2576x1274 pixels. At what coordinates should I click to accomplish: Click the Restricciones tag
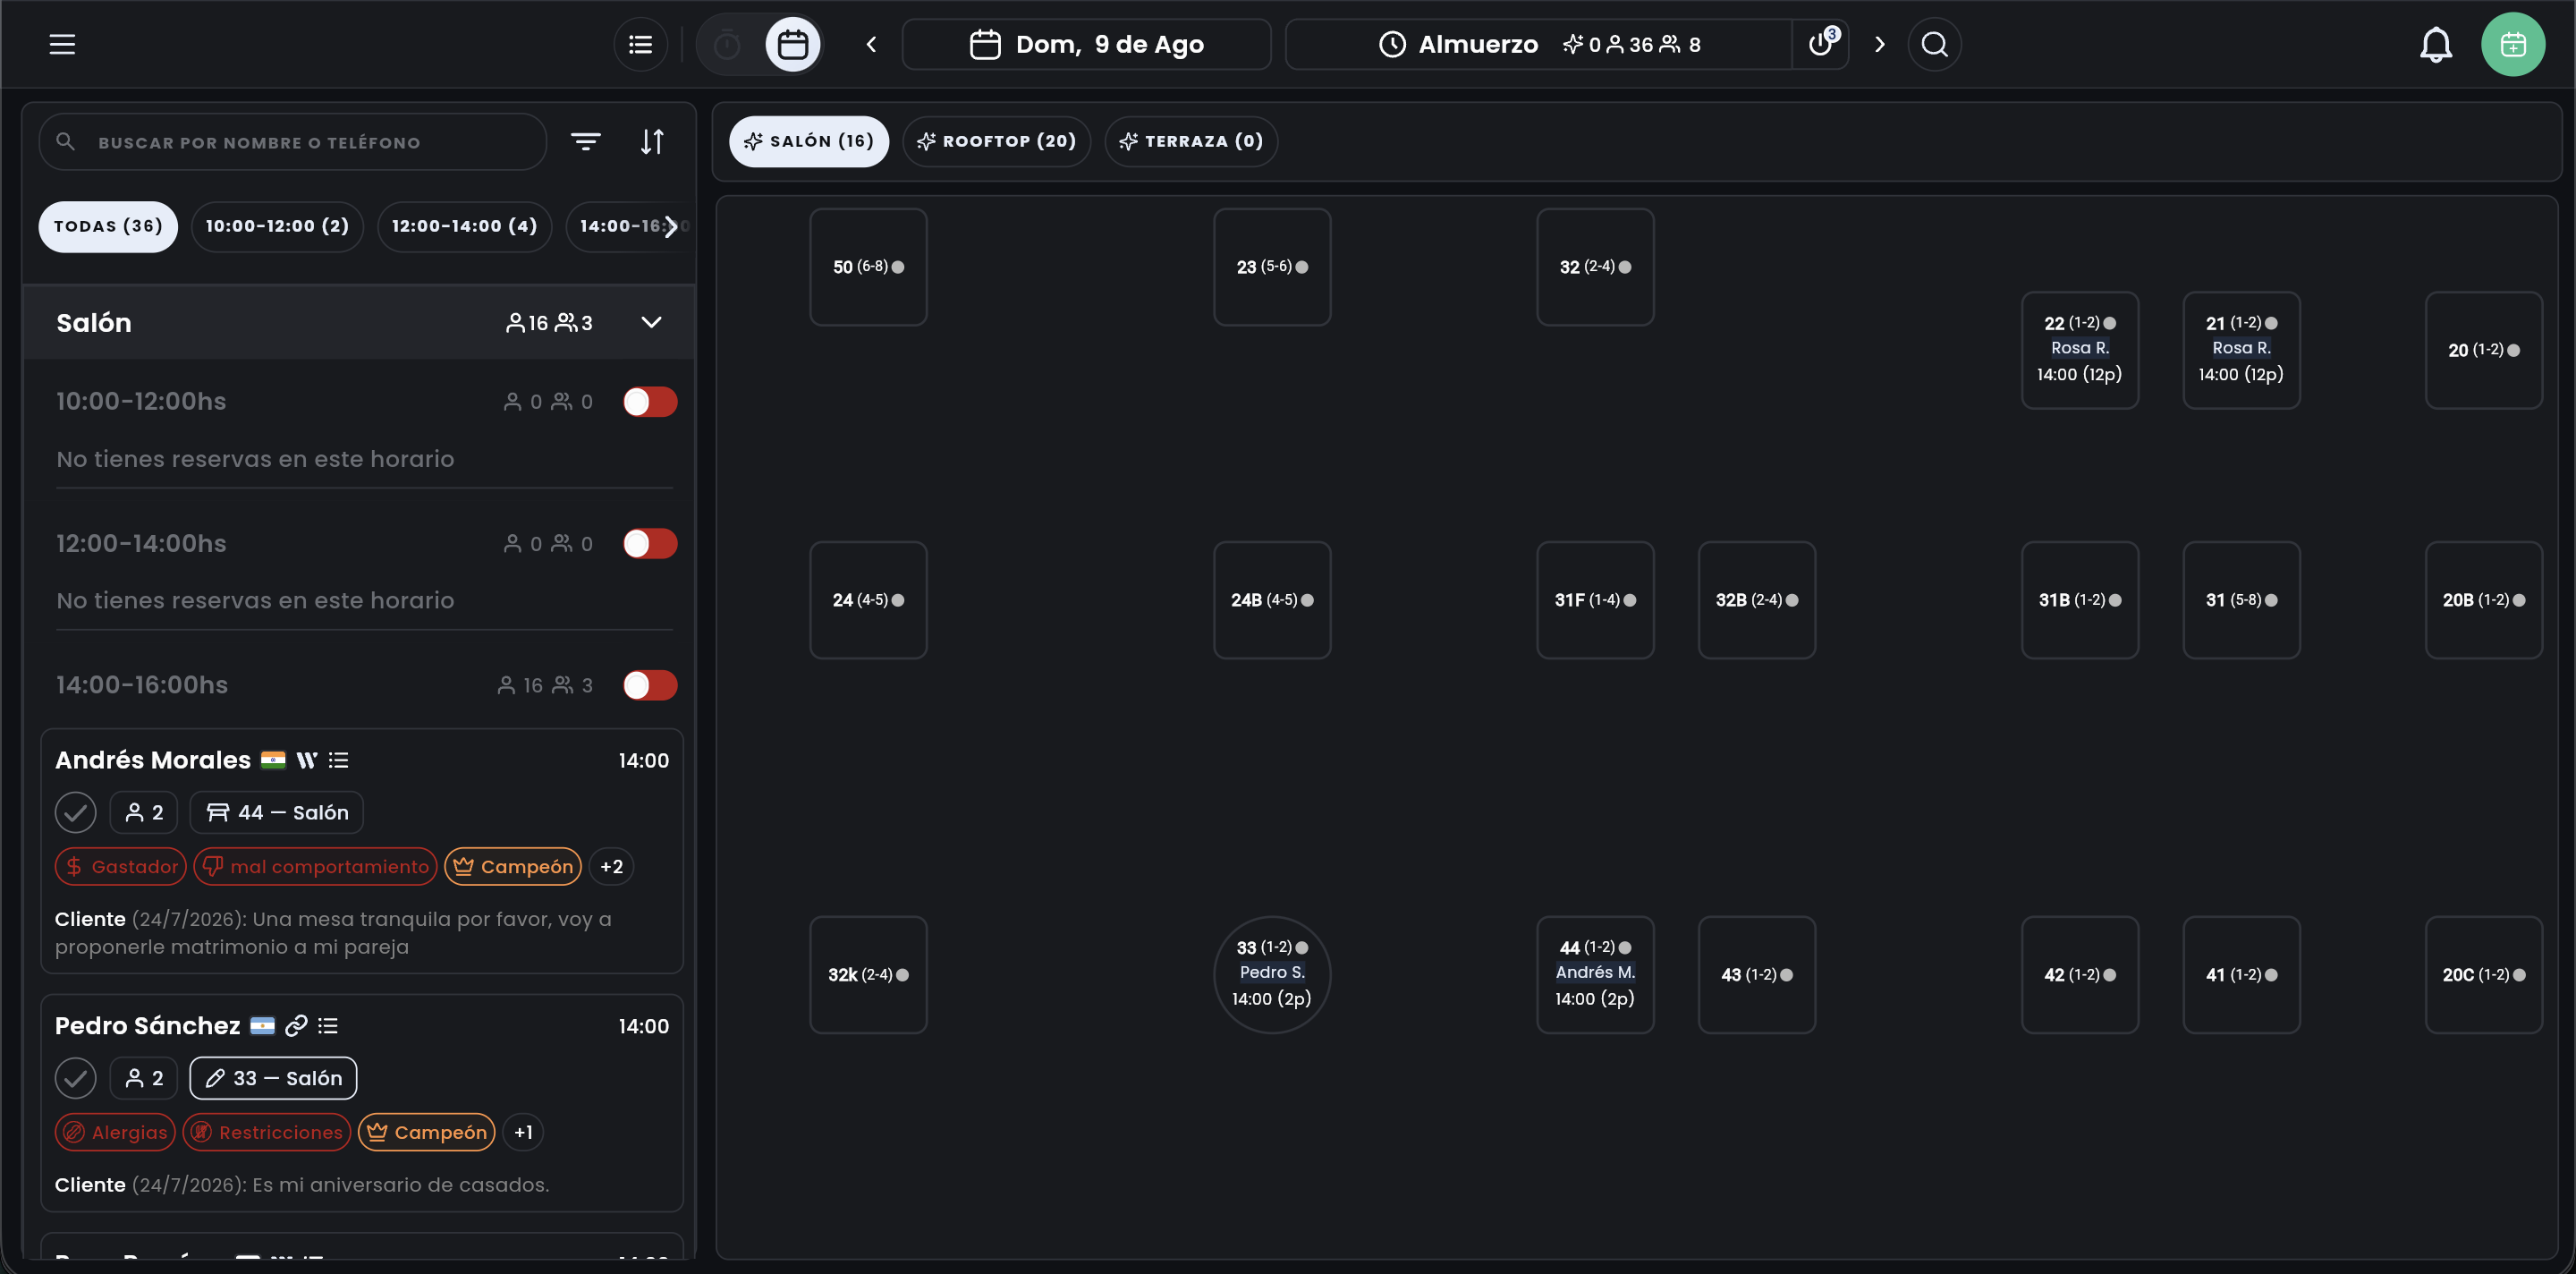coord(266,1133)
